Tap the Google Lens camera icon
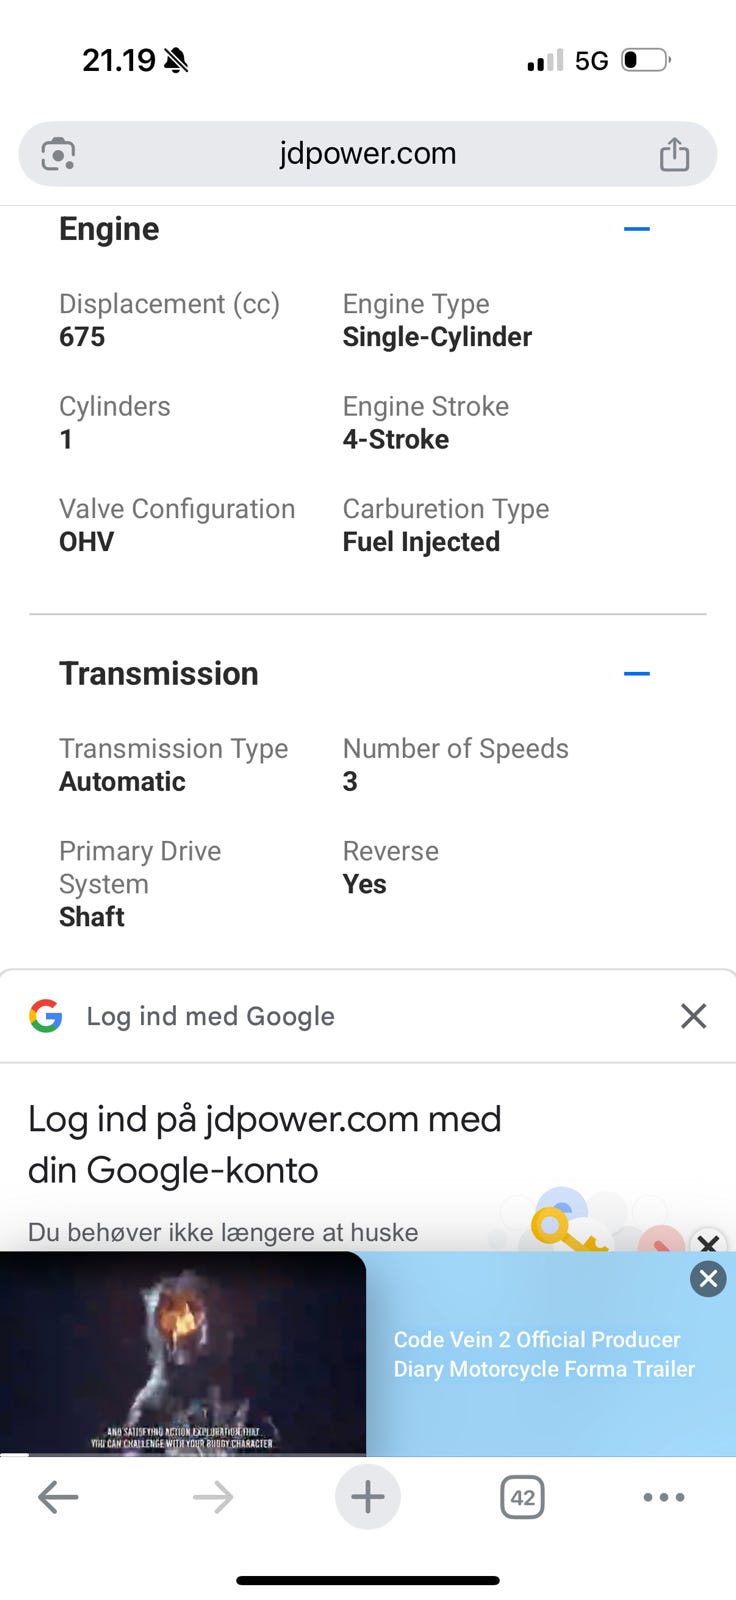Viewport: 736px width, 1600px height. (x=58, y=154)
